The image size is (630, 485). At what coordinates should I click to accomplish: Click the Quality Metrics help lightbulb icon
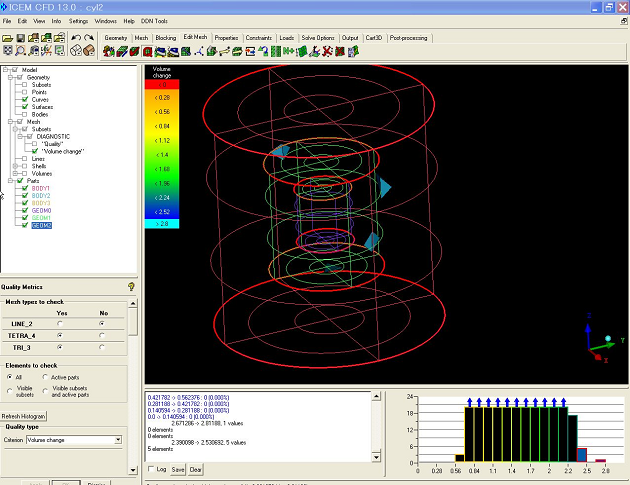[131, 286]
